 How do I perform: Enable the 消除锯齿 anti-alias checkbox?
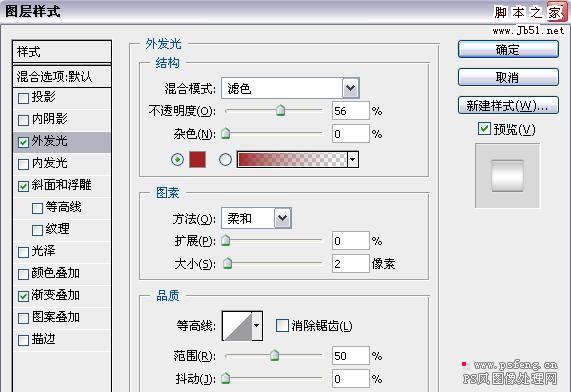282,325
